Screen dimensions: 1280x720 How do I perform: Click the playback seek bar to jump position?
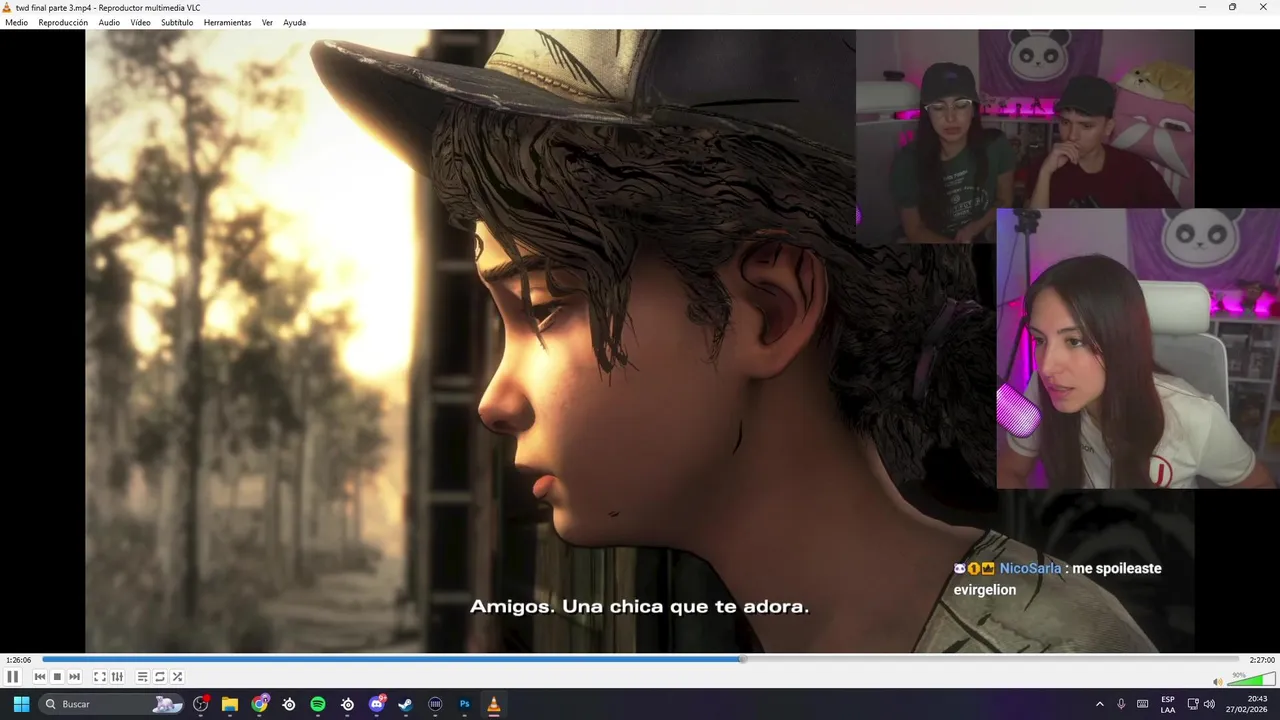point(640,659)
